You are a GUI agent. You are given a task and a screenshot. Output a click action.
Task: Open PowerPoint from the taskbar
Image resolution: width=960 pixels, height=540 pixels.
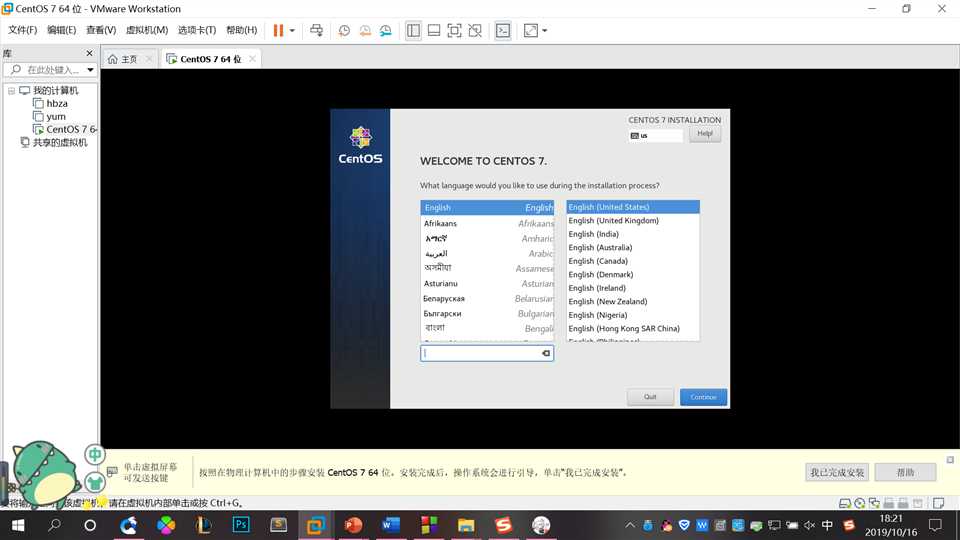[x=353, y=525]
